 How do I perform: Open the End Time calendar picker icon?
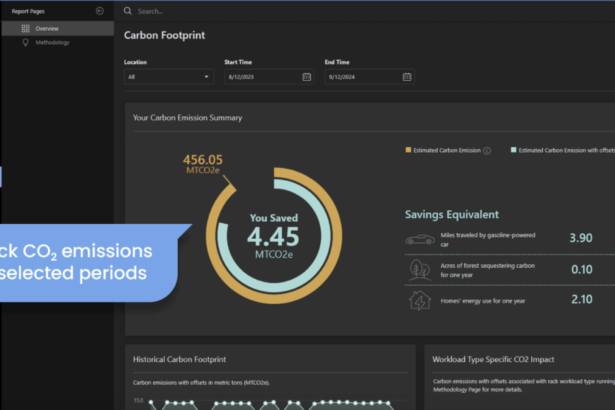click(x=407, y=77)
